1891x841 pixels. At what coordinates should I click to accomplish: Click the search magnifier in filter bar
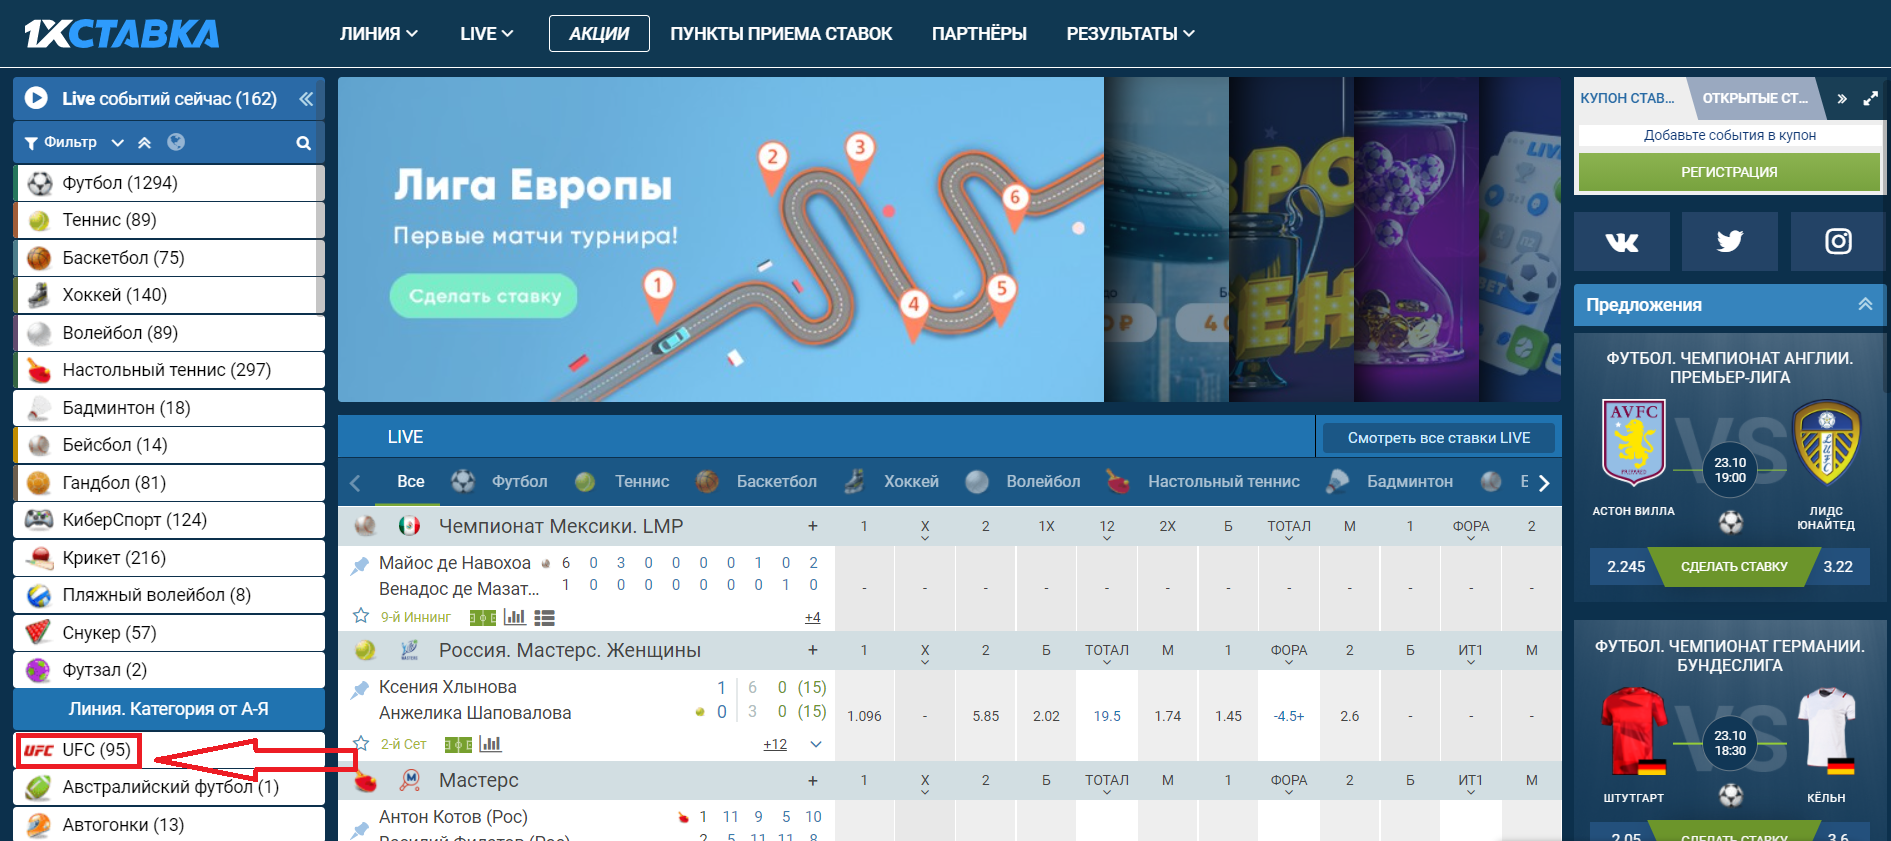303,143
